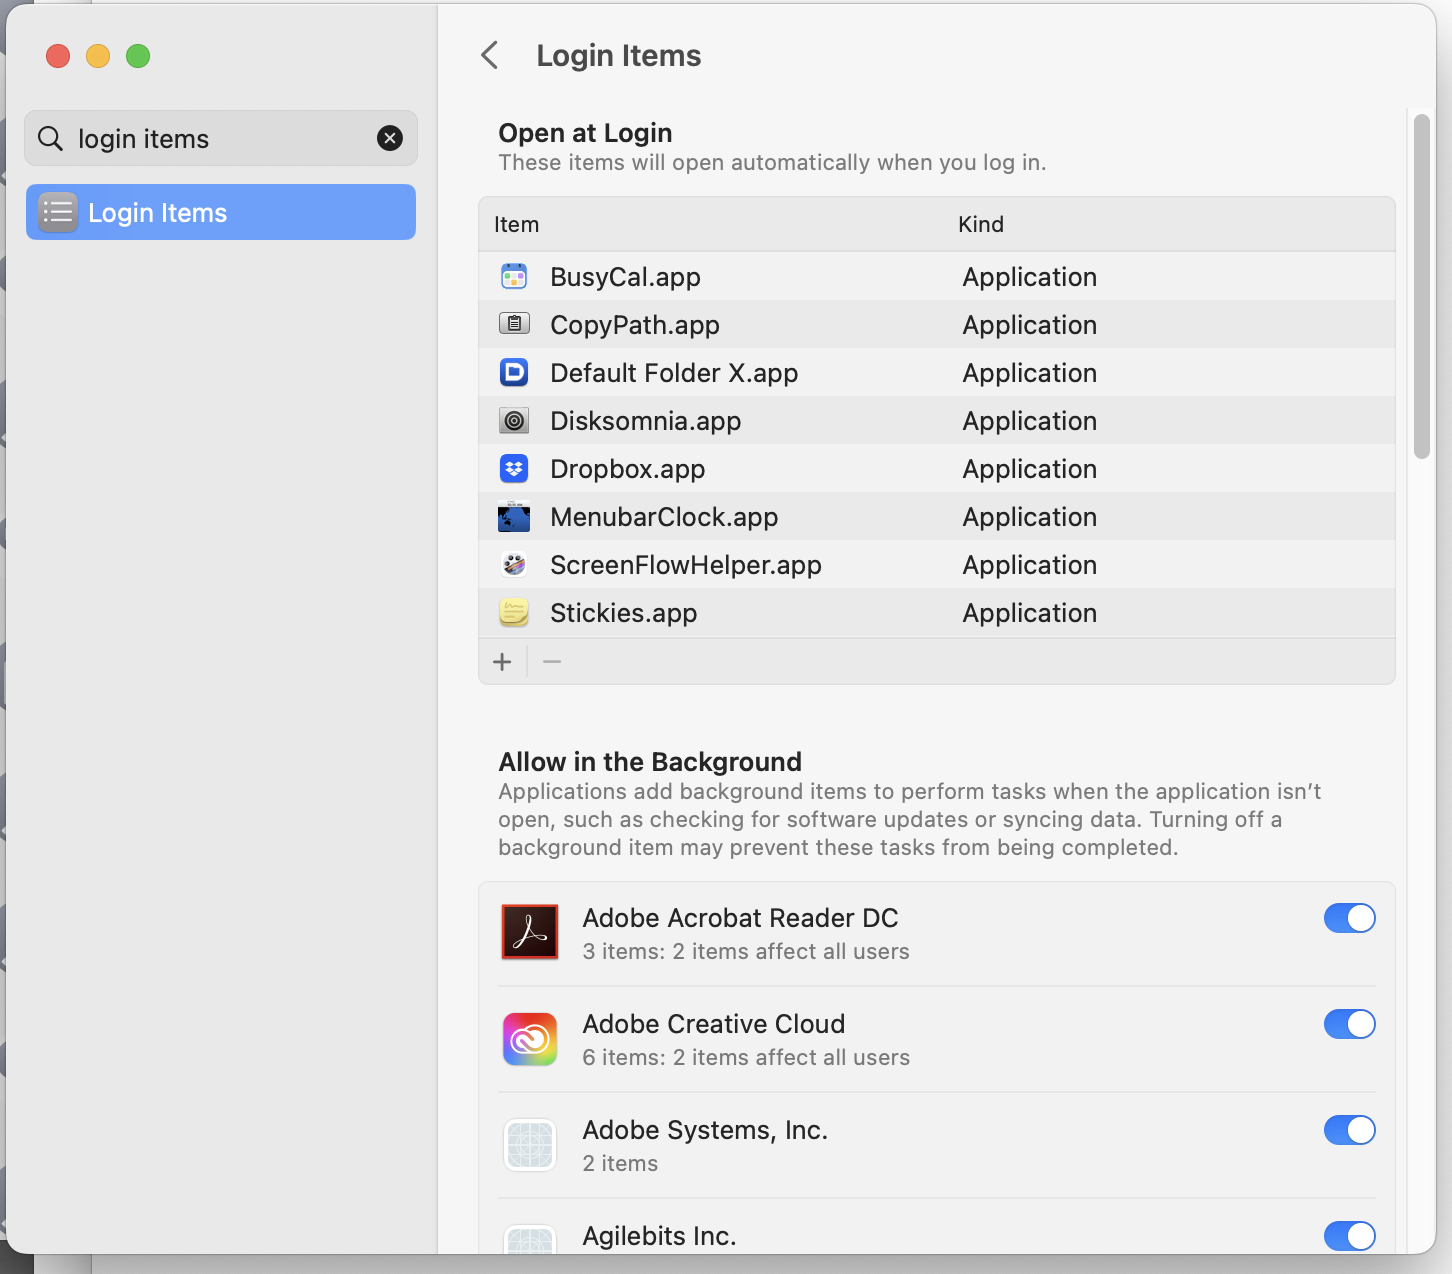This screenshot has height=1274, width=1452.
Task: Click the vertical scrollbar
Action: pyautogui.click(x=1421, y=287)
